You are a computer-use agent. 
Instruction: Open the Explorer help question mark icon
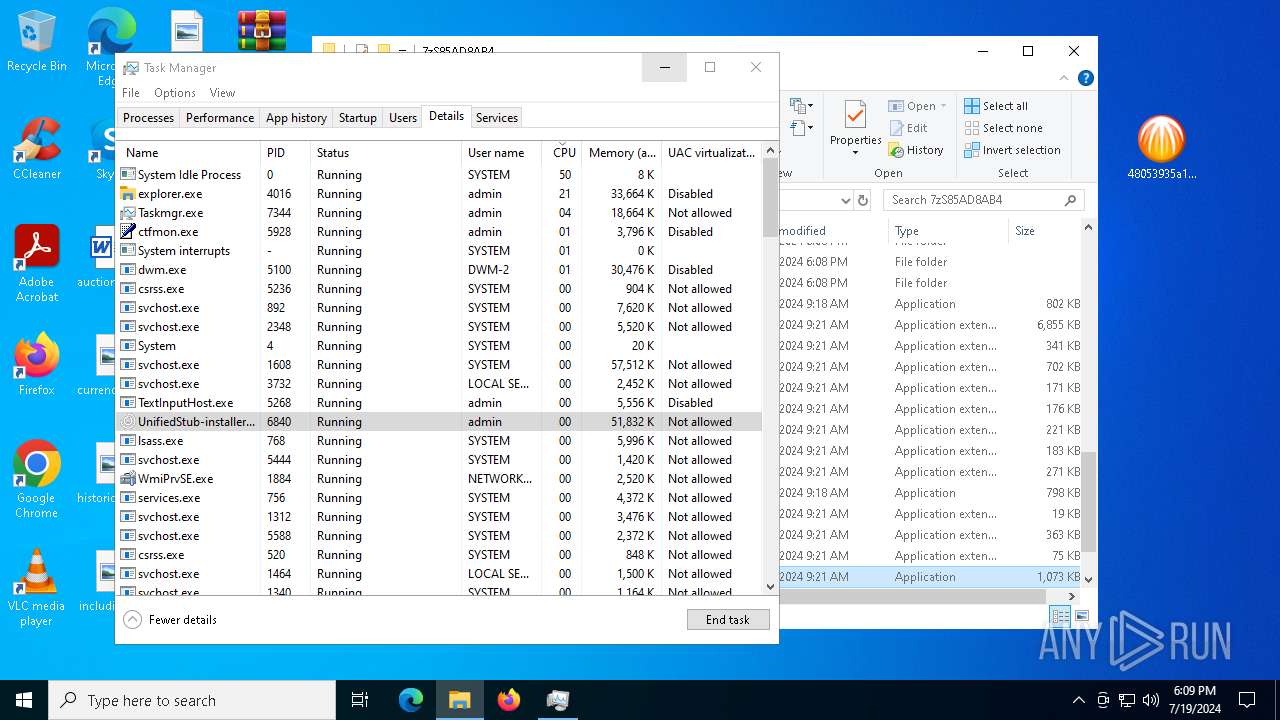[1085, 78]
